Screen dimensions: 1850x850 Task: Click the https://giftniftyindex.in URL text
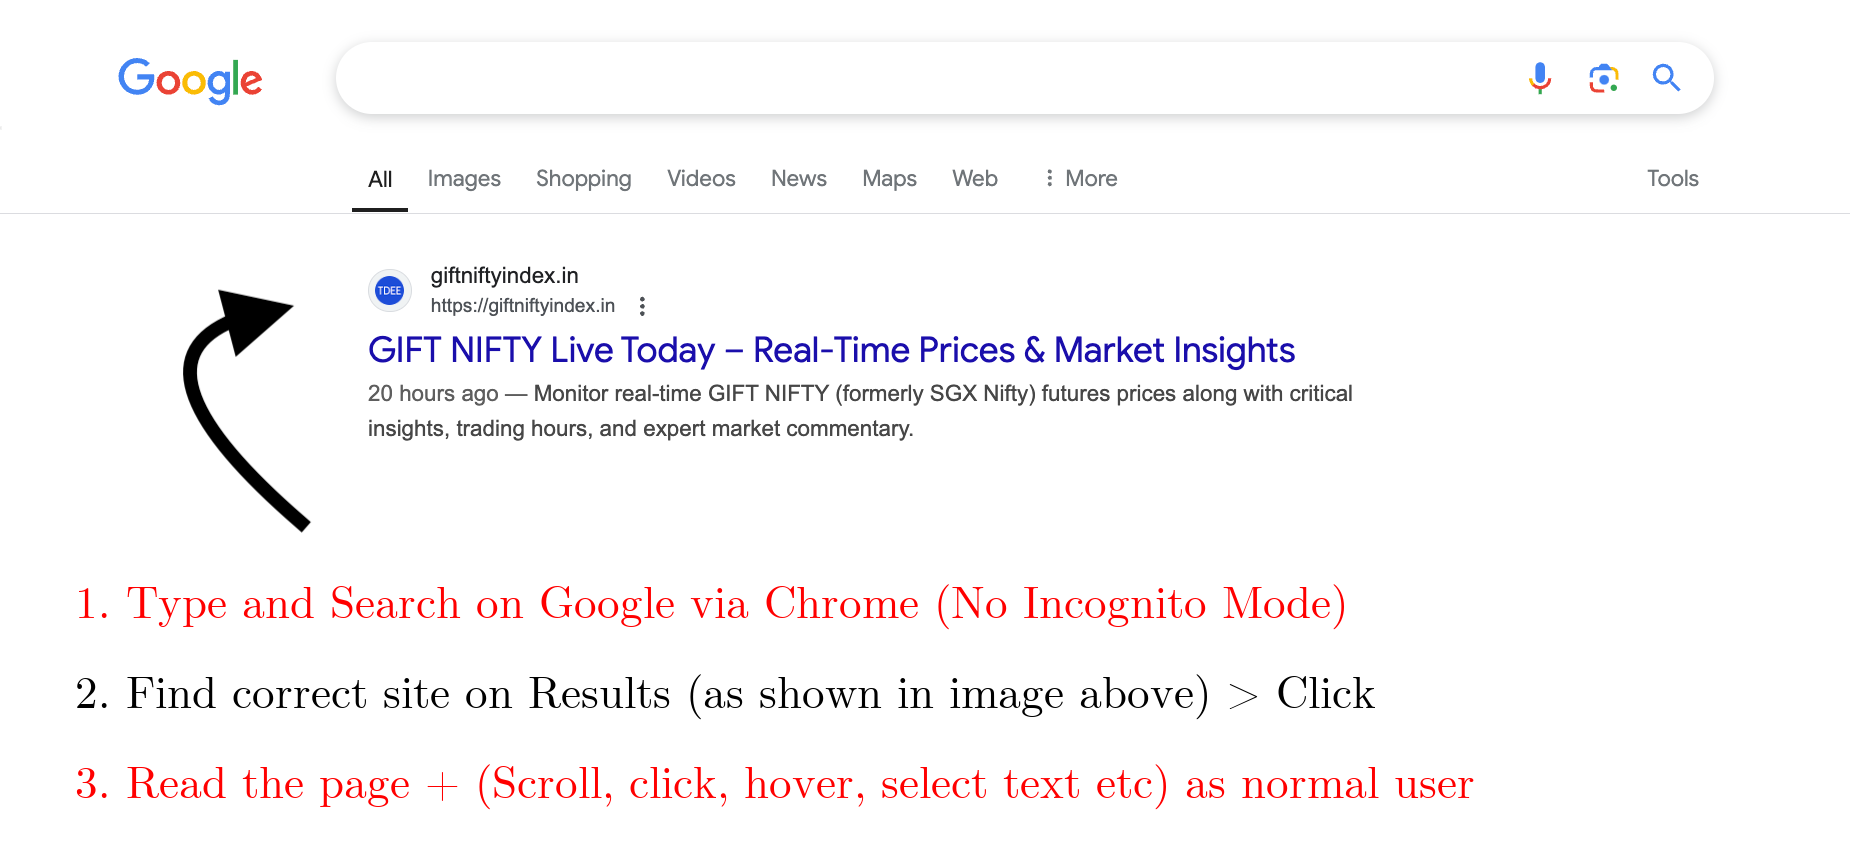(523, 306)
